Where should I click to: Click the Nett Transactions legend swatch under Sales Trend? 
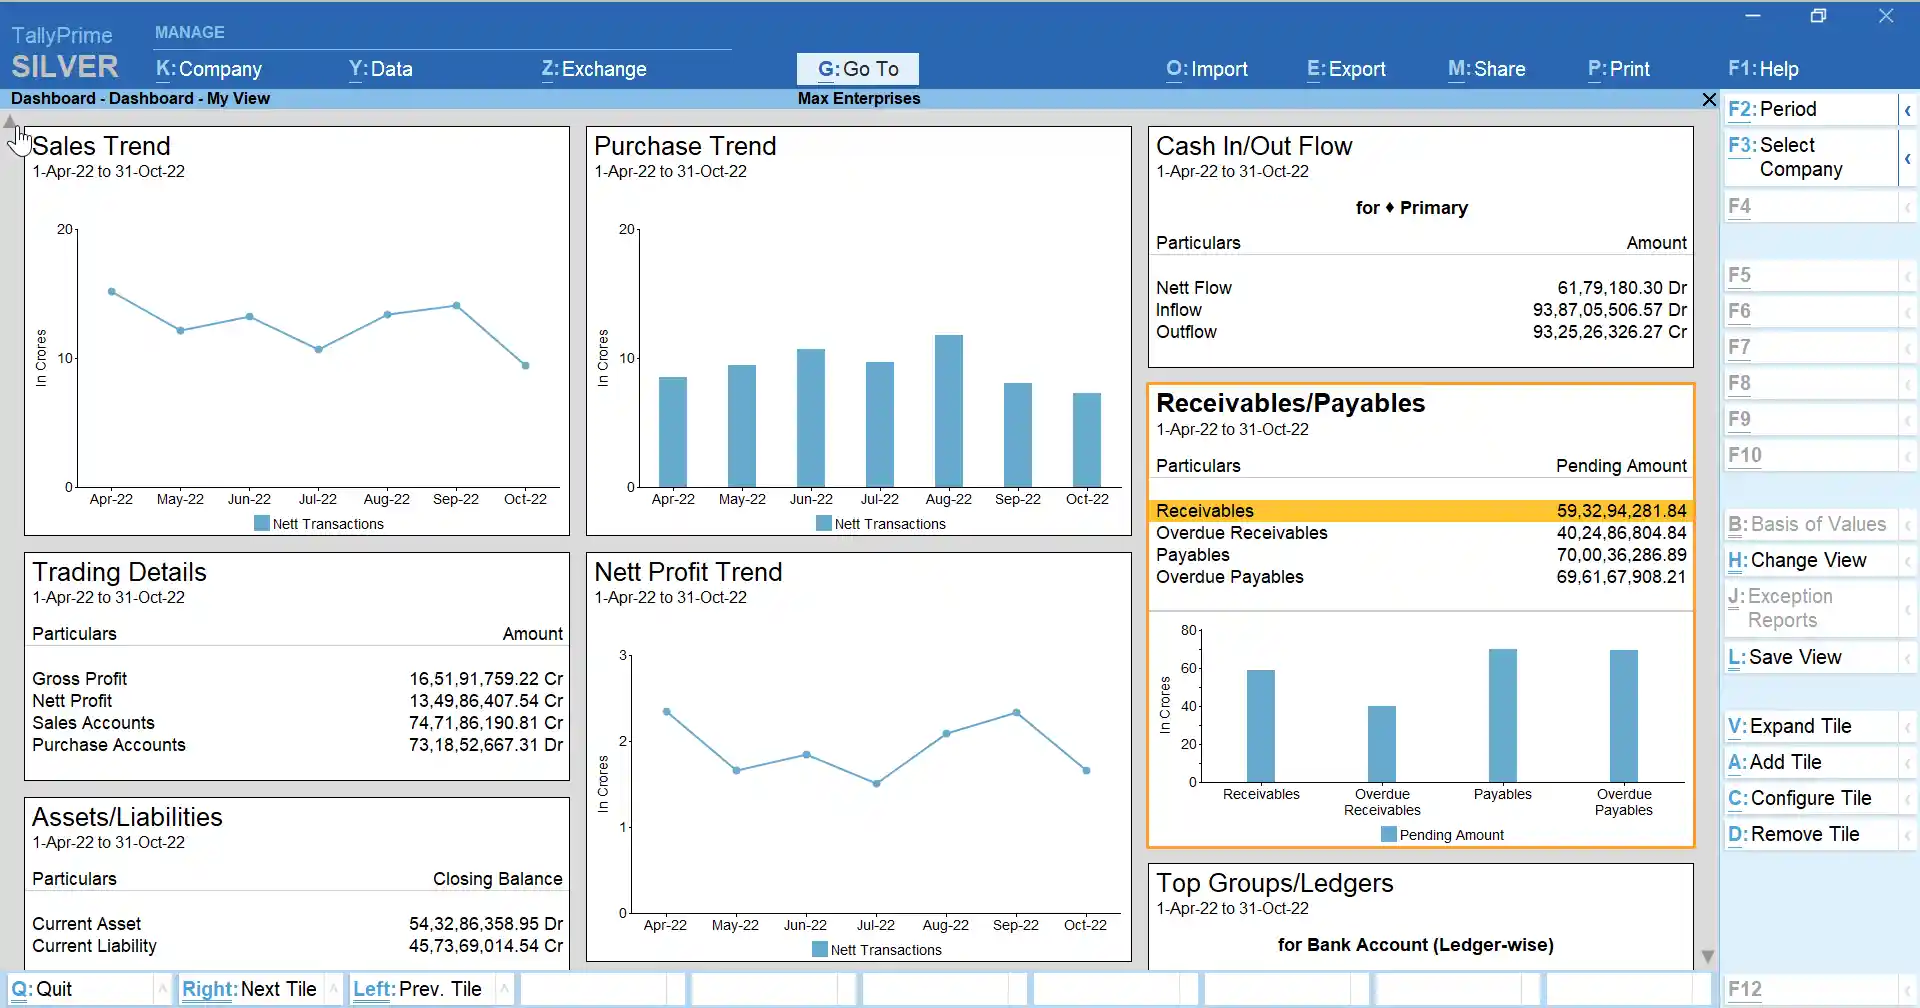(262, 522)
